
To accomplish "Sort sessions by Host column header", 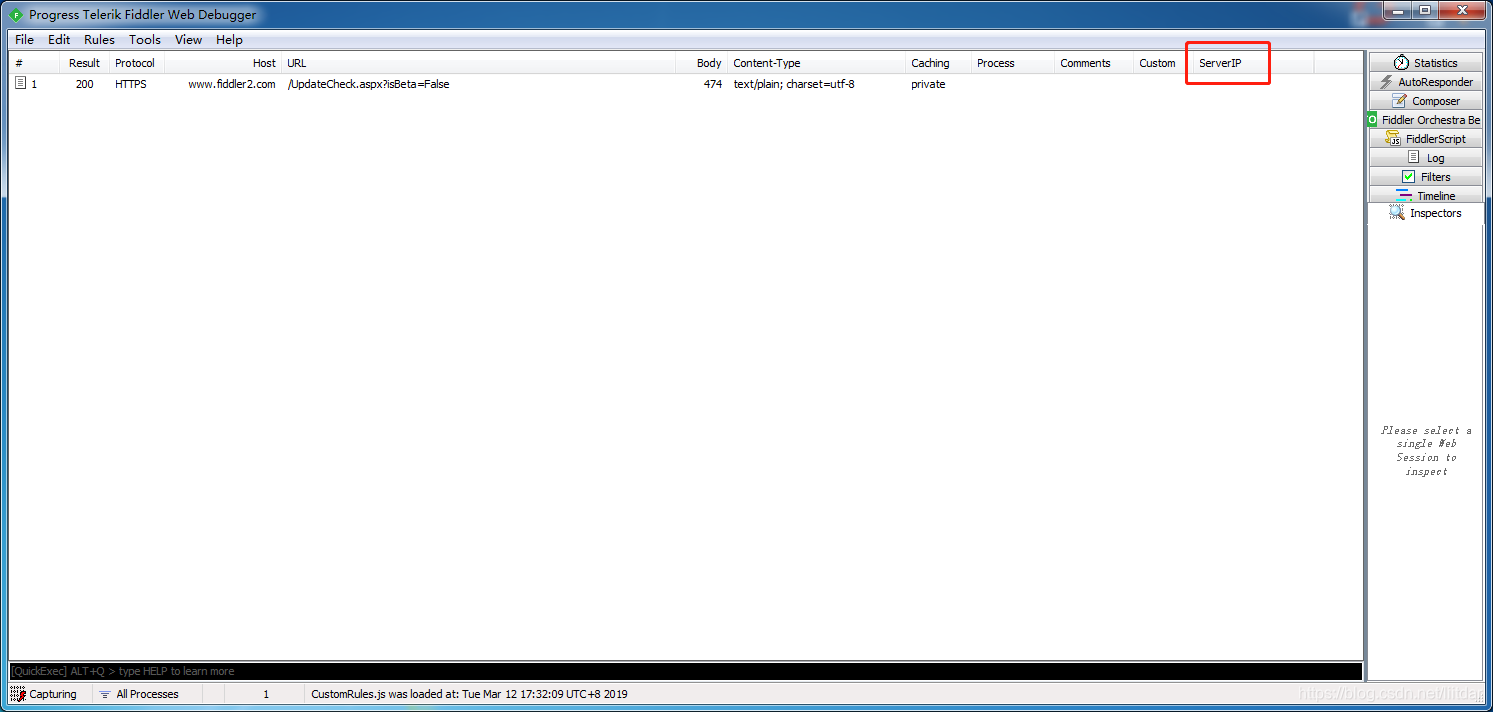I will [223, 63].
